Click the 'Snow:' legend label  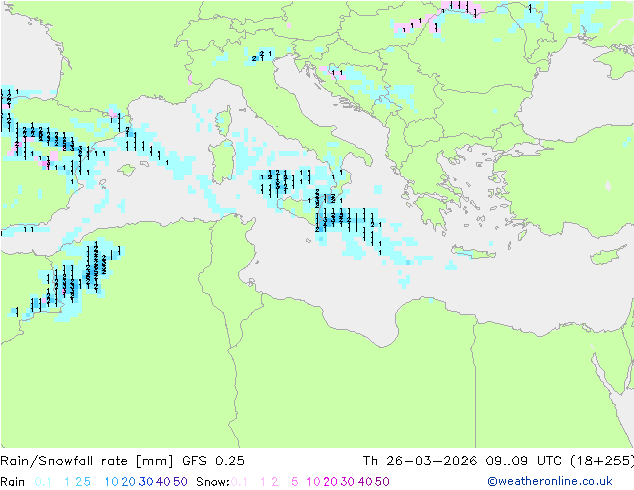point(213,482)
